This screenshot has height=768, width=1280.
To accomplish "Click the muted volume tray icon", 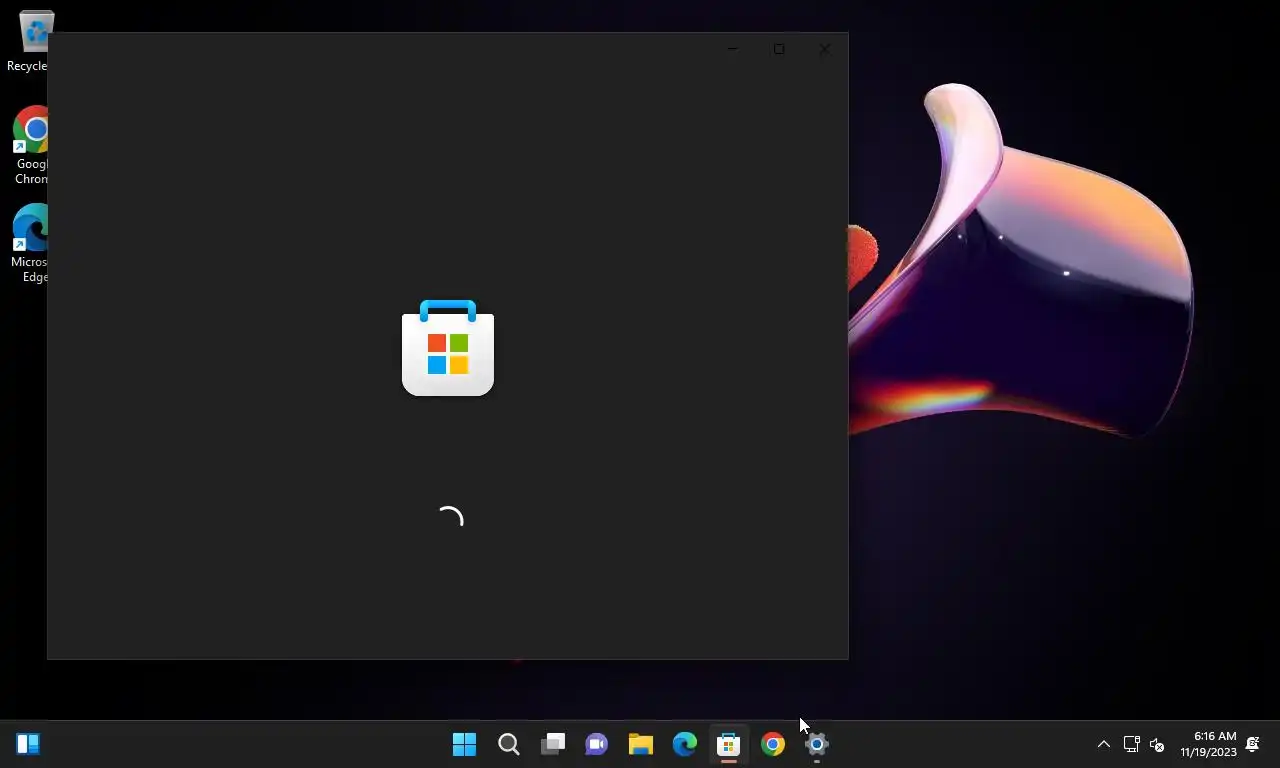I will [1157, 744].
